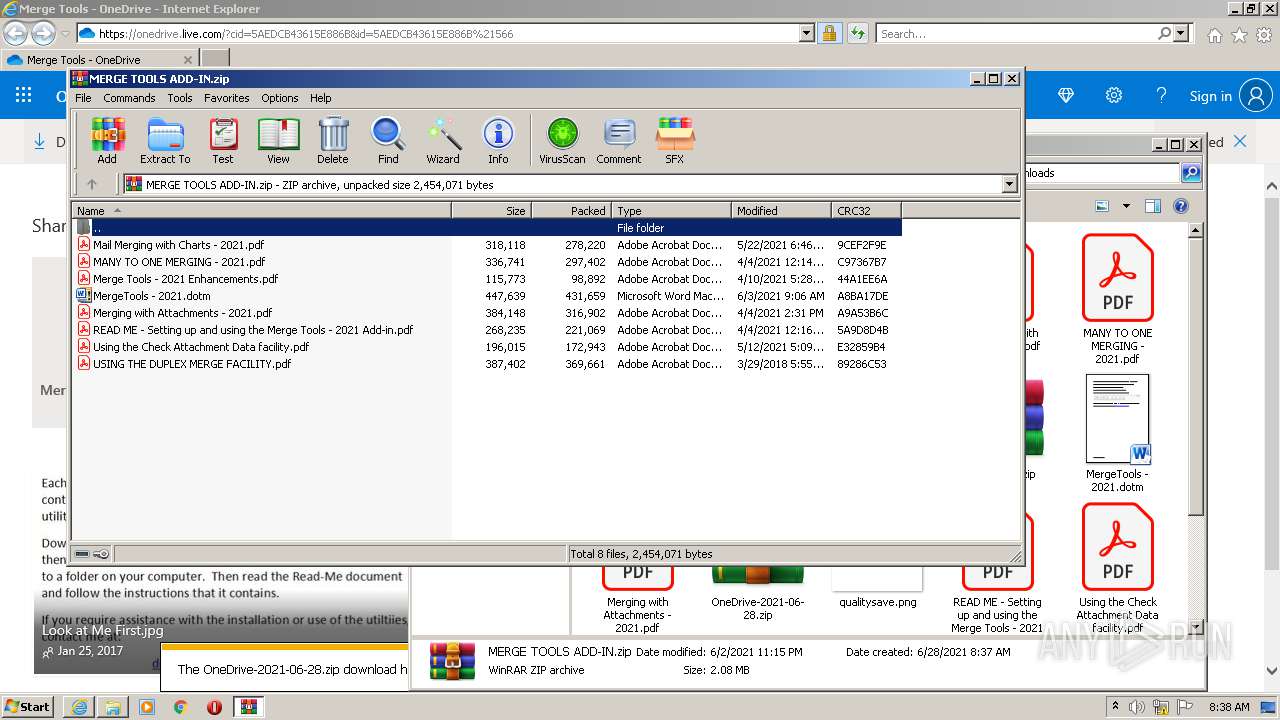Open OneDrive Settings gear
Image resolution: width=1280 pixels, height=720 pixels.
[1113, 96]
